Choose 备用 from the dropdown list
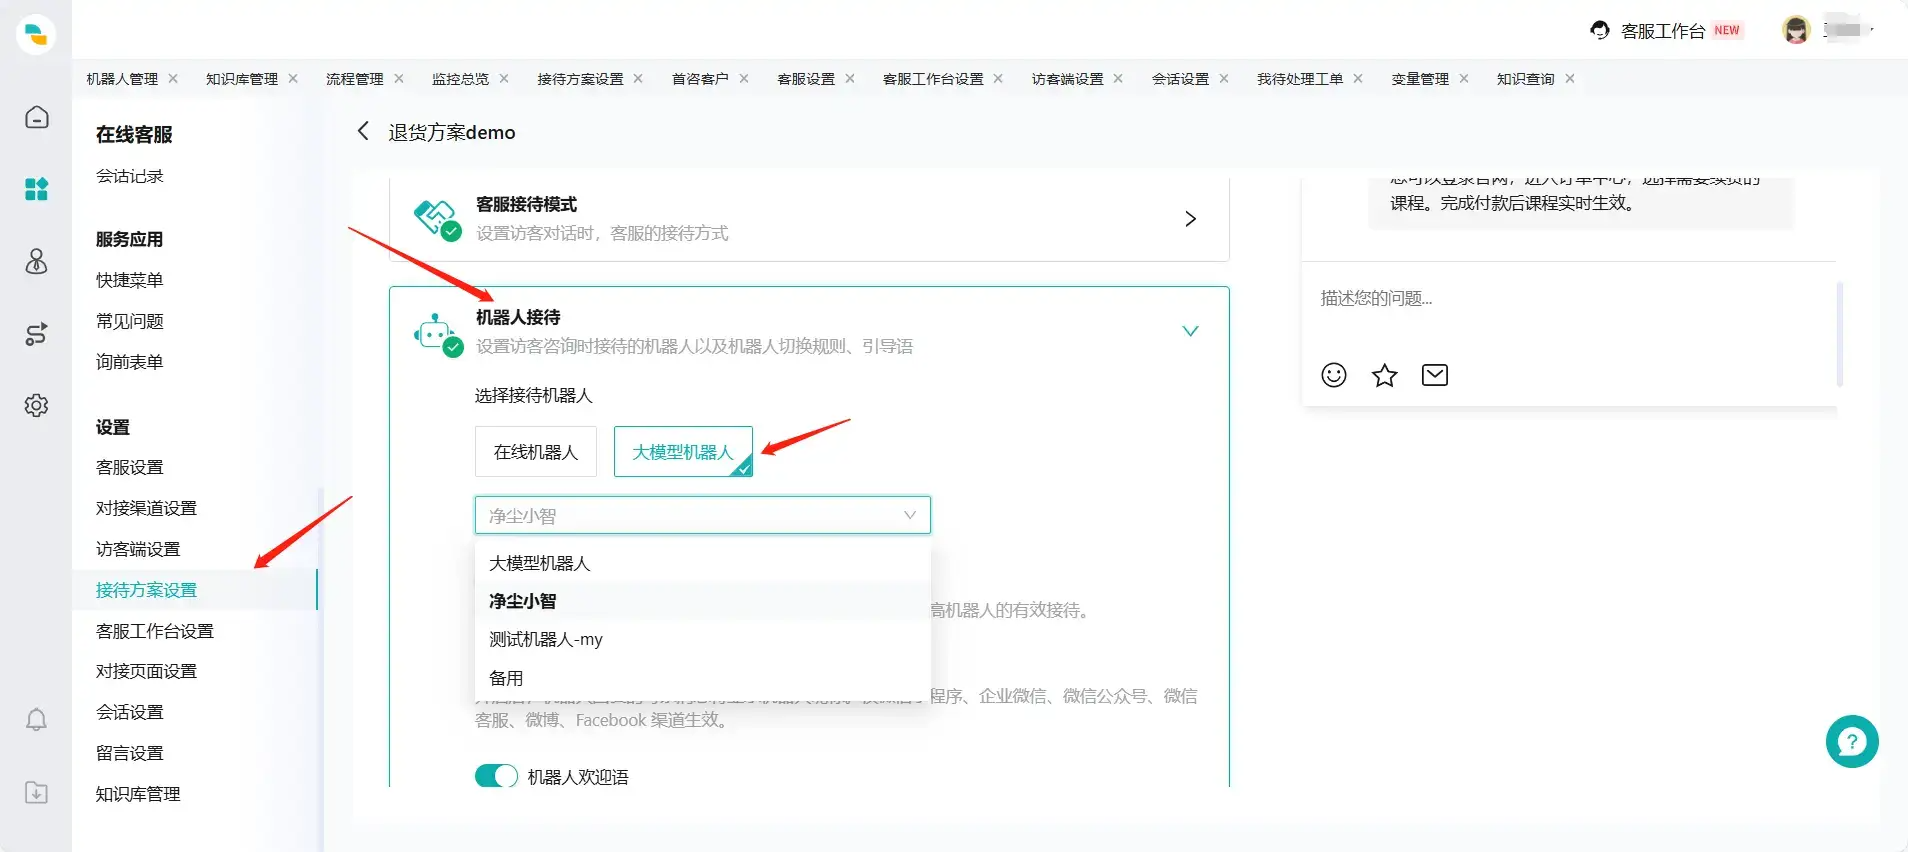This screenshot has height=852, width=1908. [703, 678]
